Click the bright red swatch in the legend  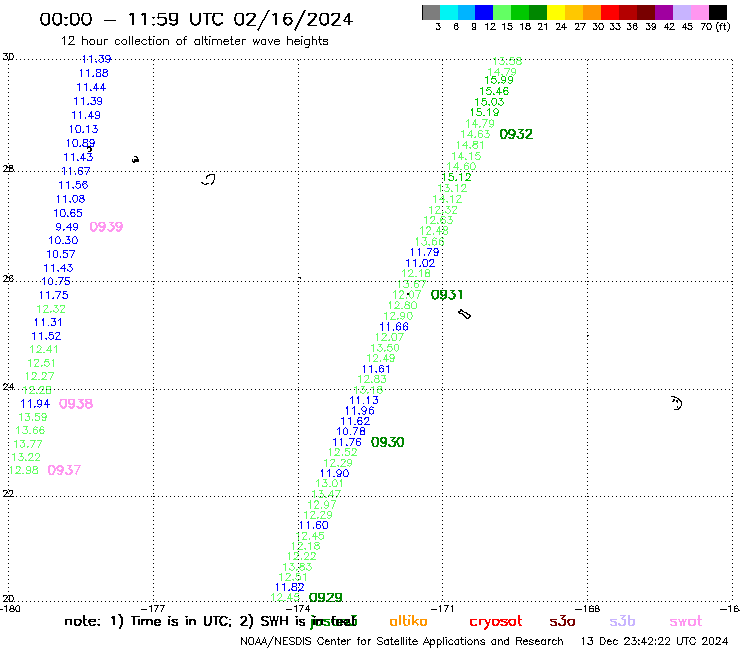pos(610,12)
